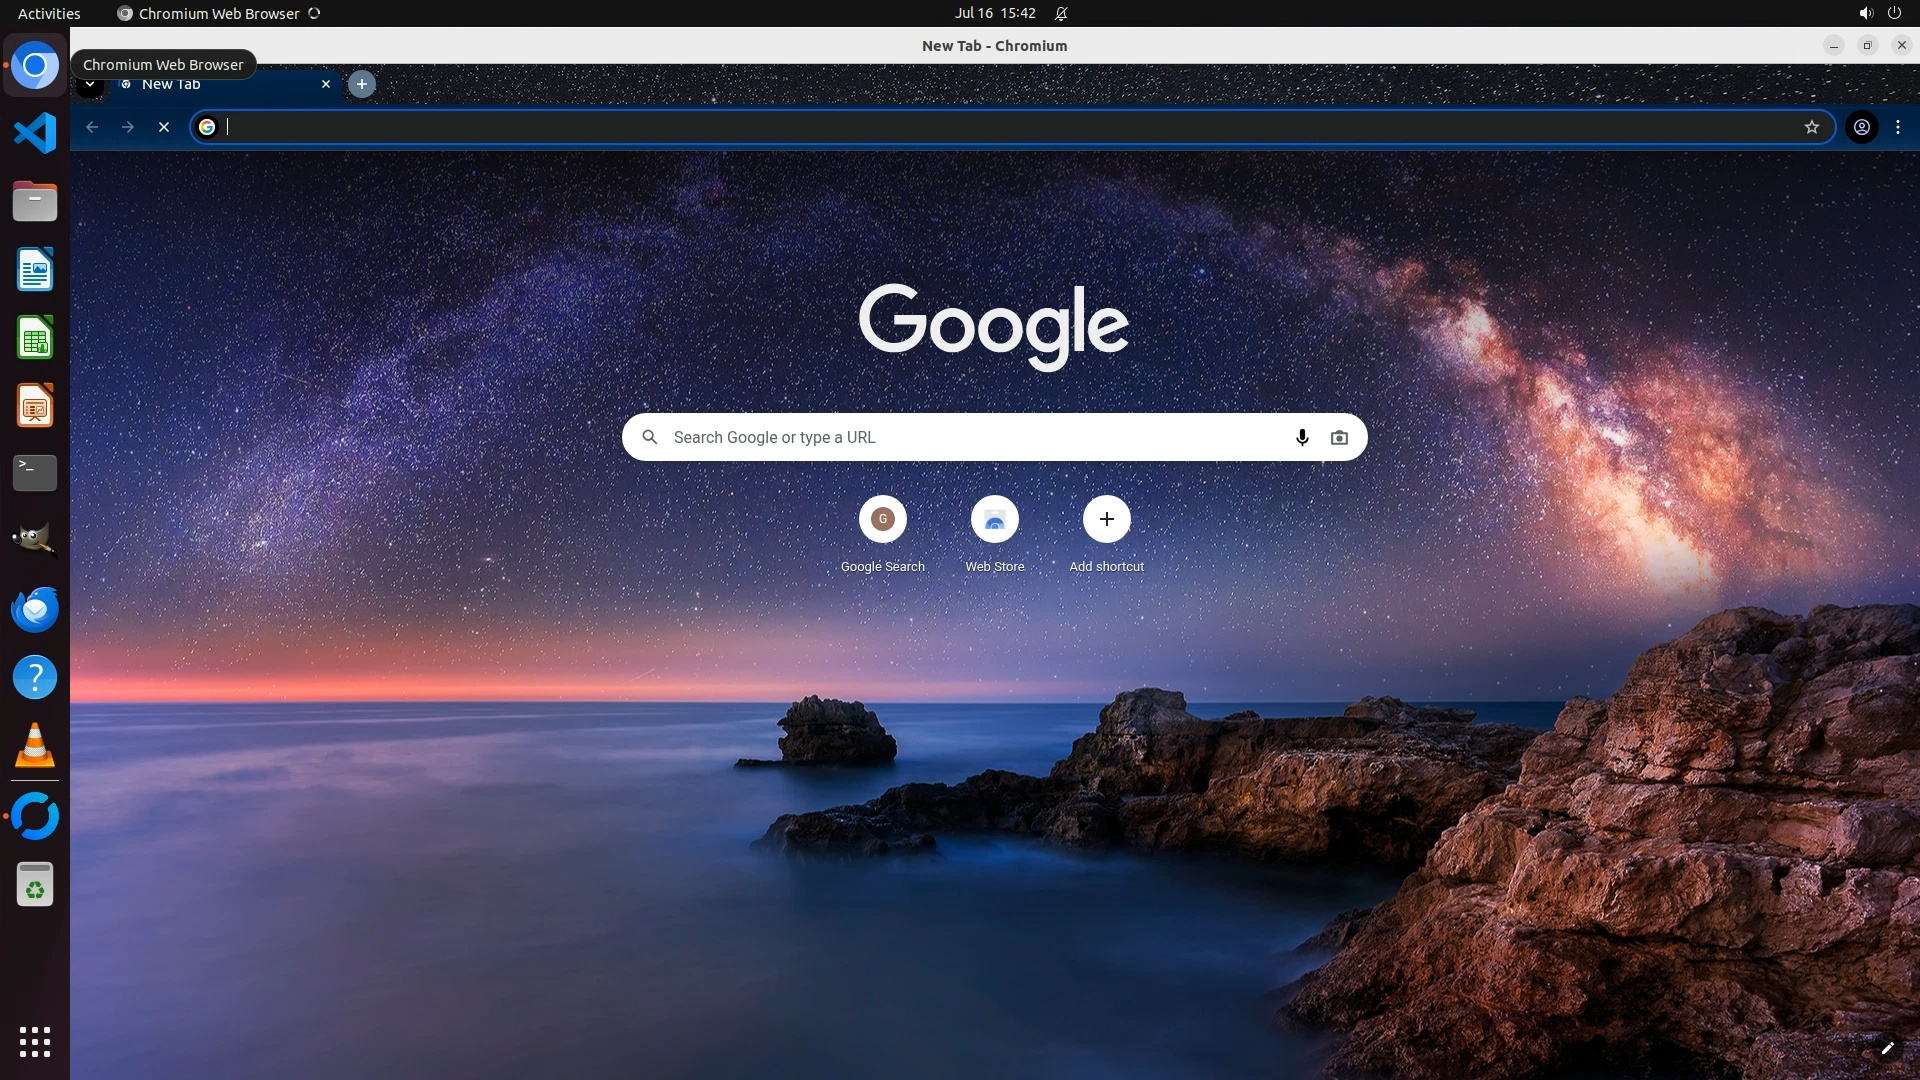Click the Customize Chromium pencil icon
This screenshot has width=1920, height=1080.
pyautogui.click(x=1887, y=1048)
